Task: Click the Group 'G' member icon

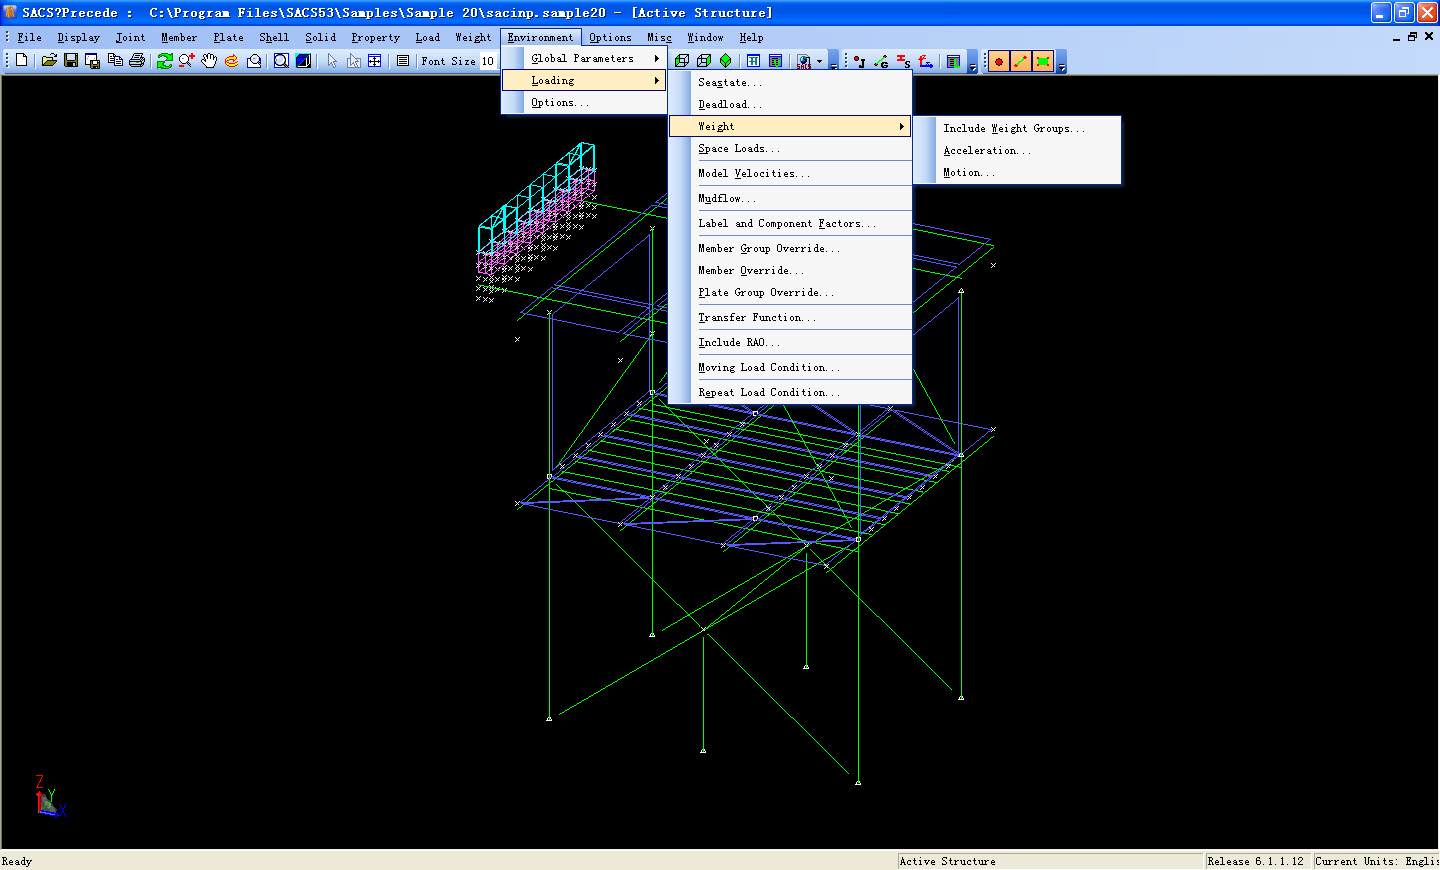Action: click(881, 61)
